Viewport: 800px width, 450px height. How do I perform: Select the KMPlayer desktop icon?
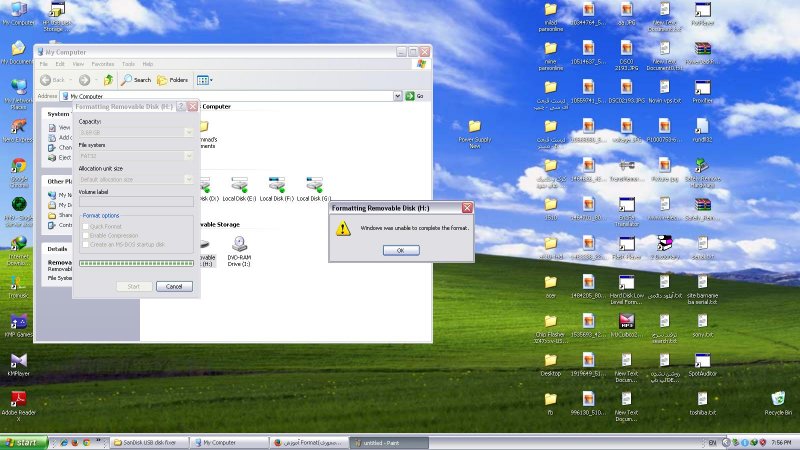[18, 364]
